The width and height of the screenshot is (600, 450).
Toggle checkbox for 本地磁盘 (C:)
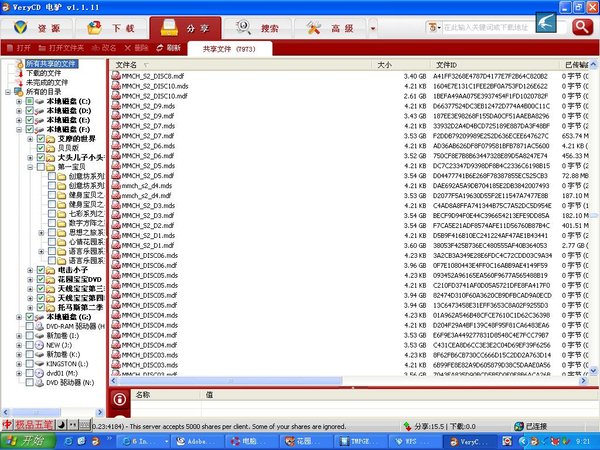pyautogui.click(x=29, y=101)
